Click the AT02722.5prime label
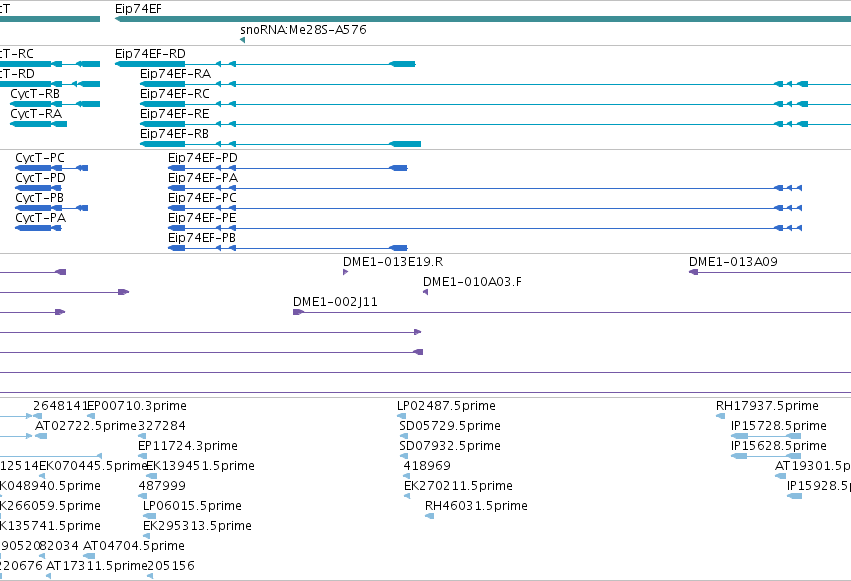851x581 pixels. 86,426
